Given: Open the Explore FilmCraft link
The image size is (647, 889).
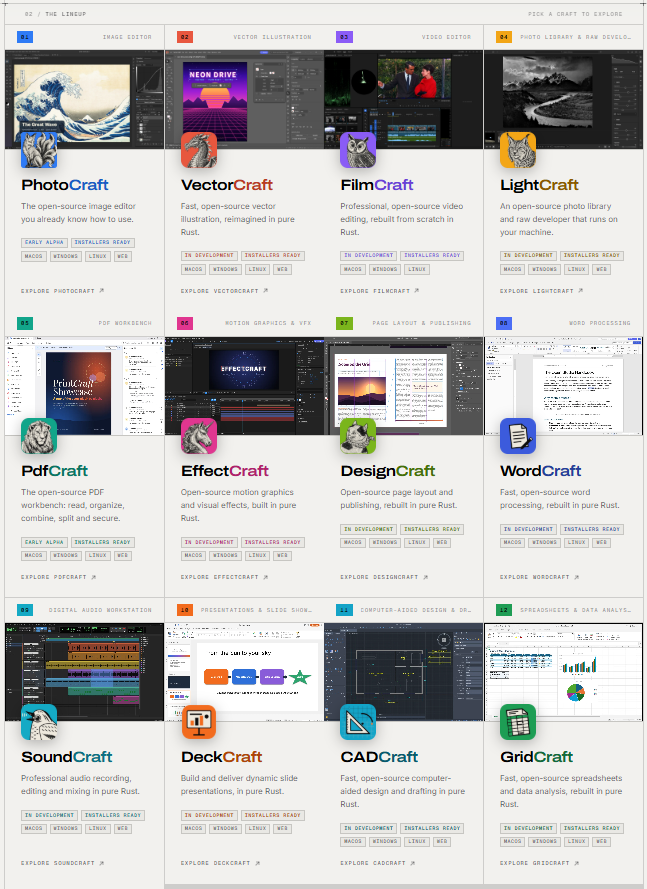Looking at the screenshot, I should click(x=379, y=291).
